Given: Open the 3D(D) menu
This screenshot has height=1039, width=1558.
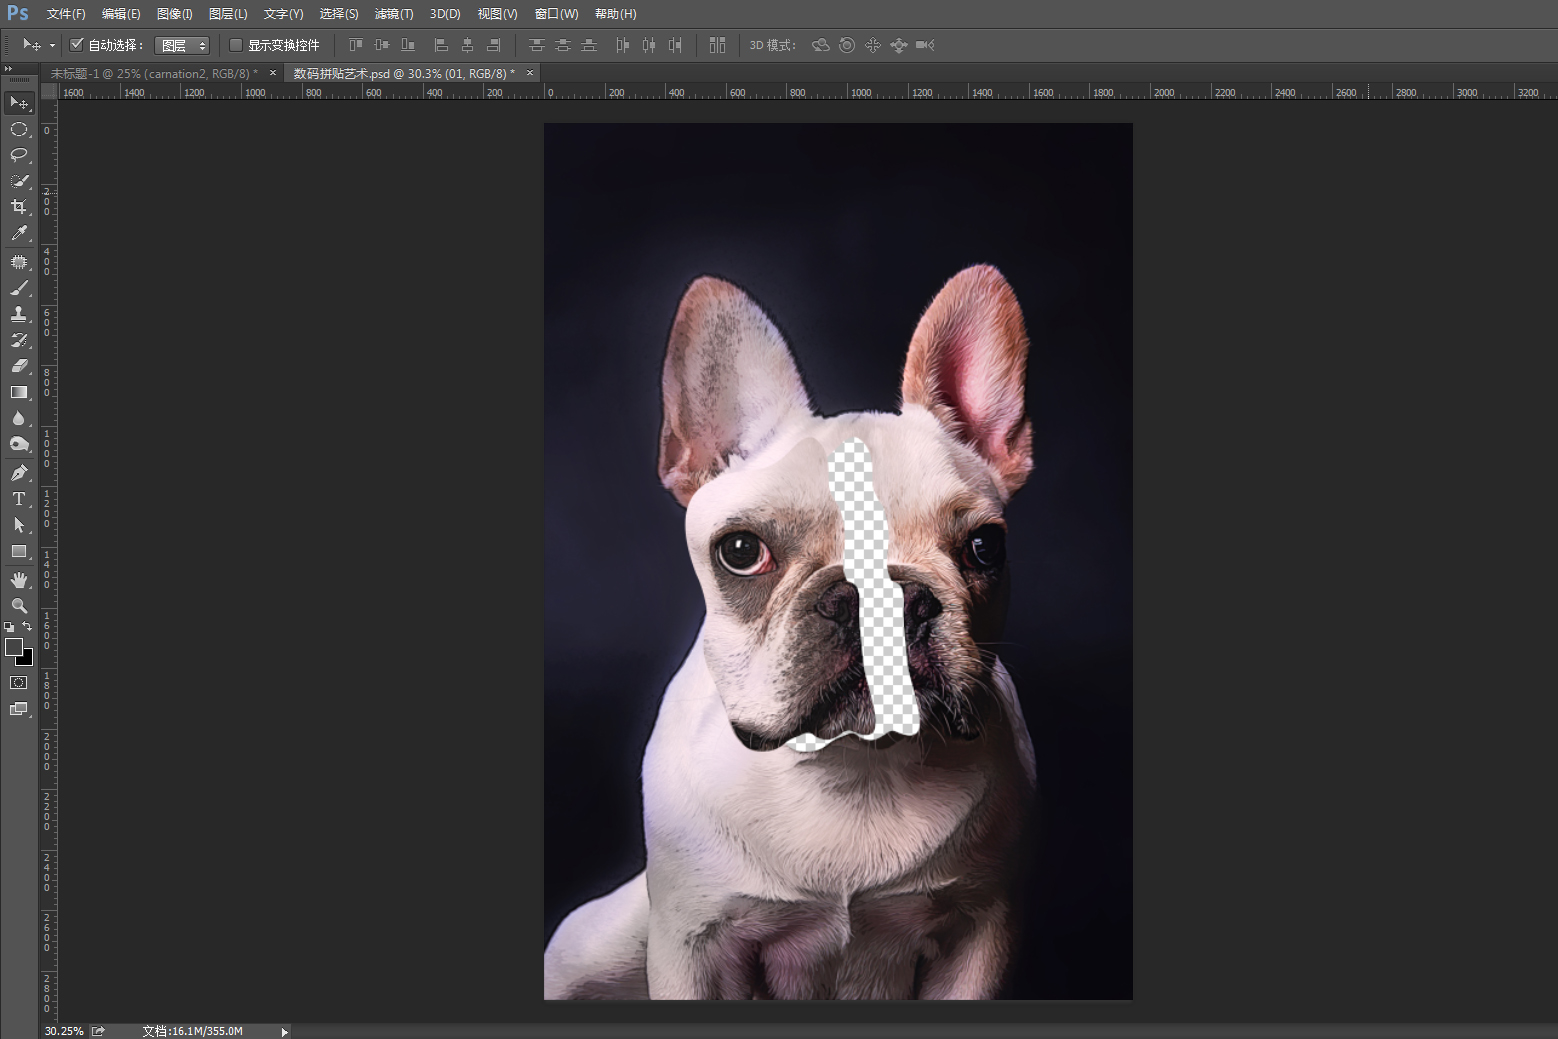Looking at the screenshot, I should tap(445, 14).
